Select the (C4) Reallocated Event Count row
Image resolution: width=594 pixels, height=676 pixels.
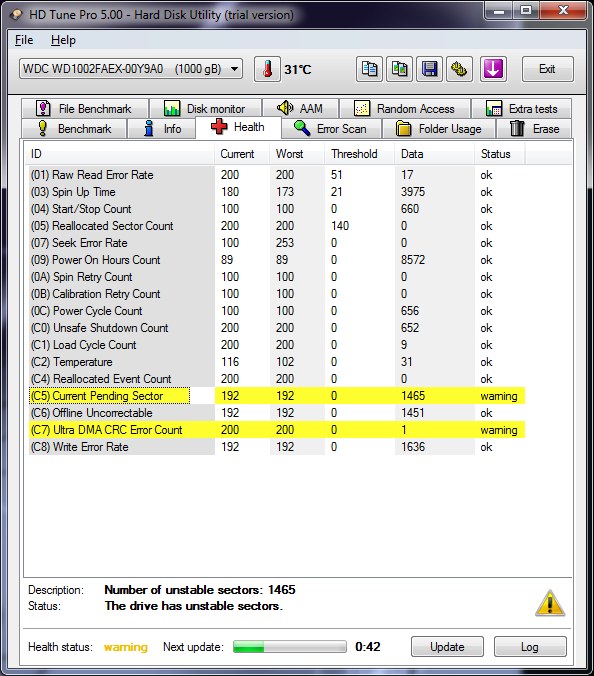pyautogui.click(x=277, y=379)
